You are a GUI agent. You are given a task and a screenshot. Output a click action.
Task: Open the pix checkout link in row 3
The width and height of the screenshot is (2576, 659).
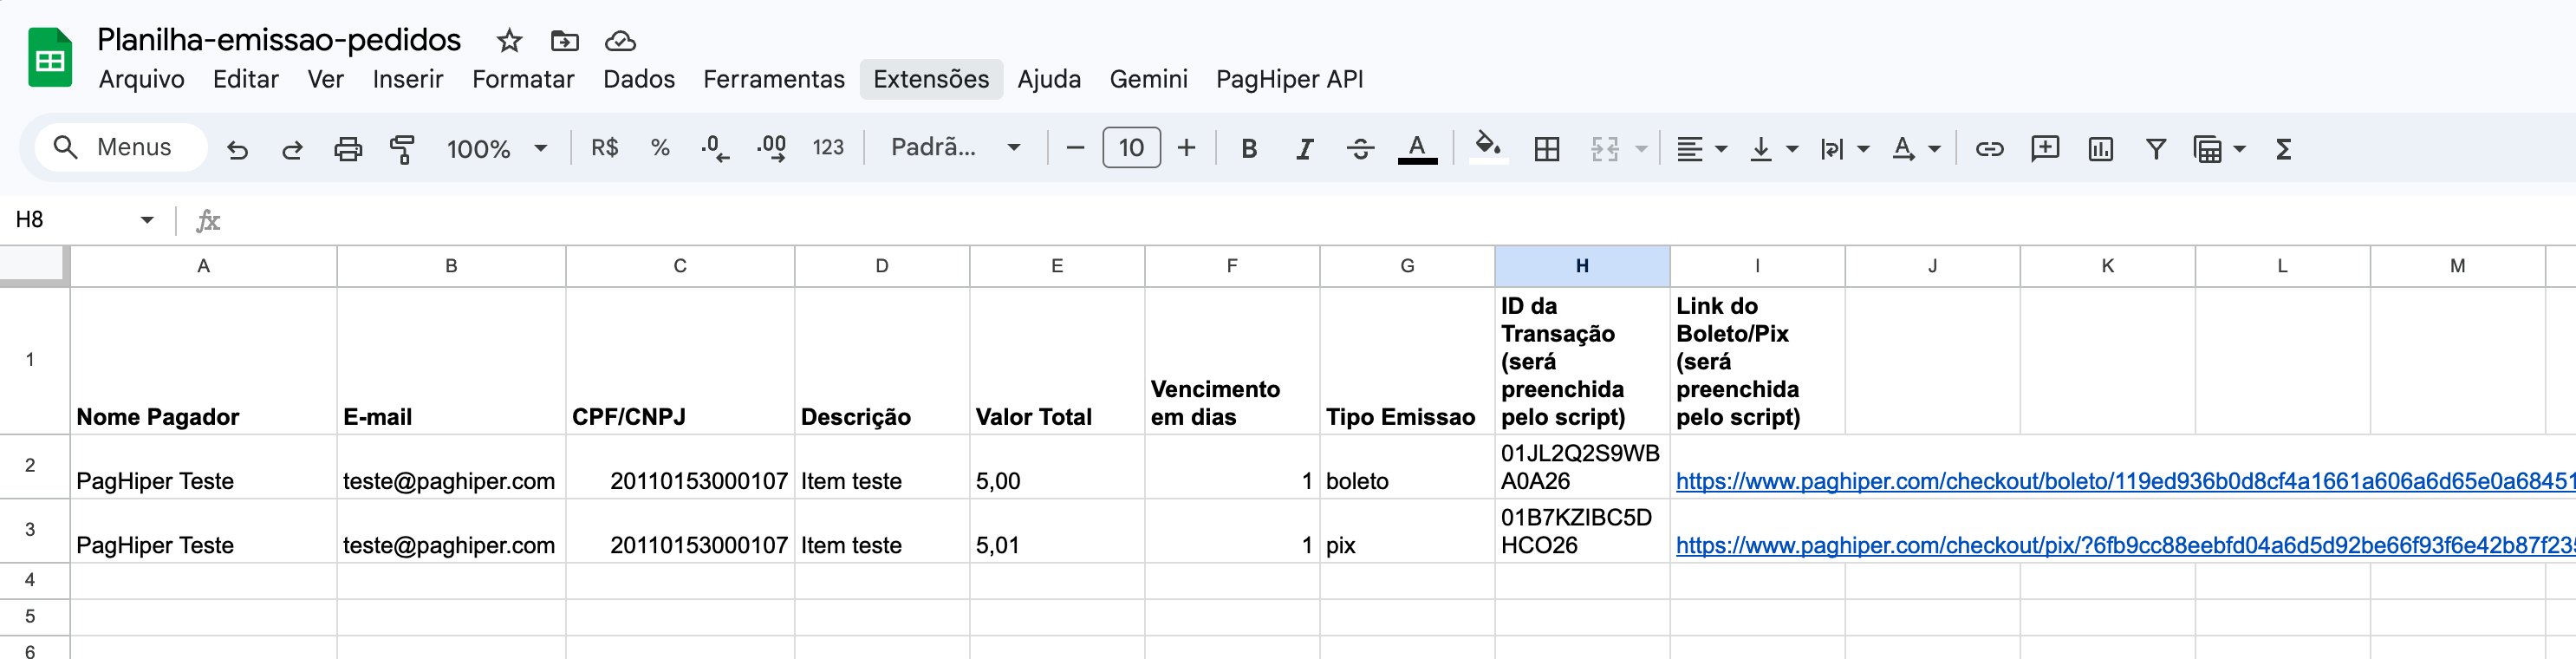tap(2125, 545)
